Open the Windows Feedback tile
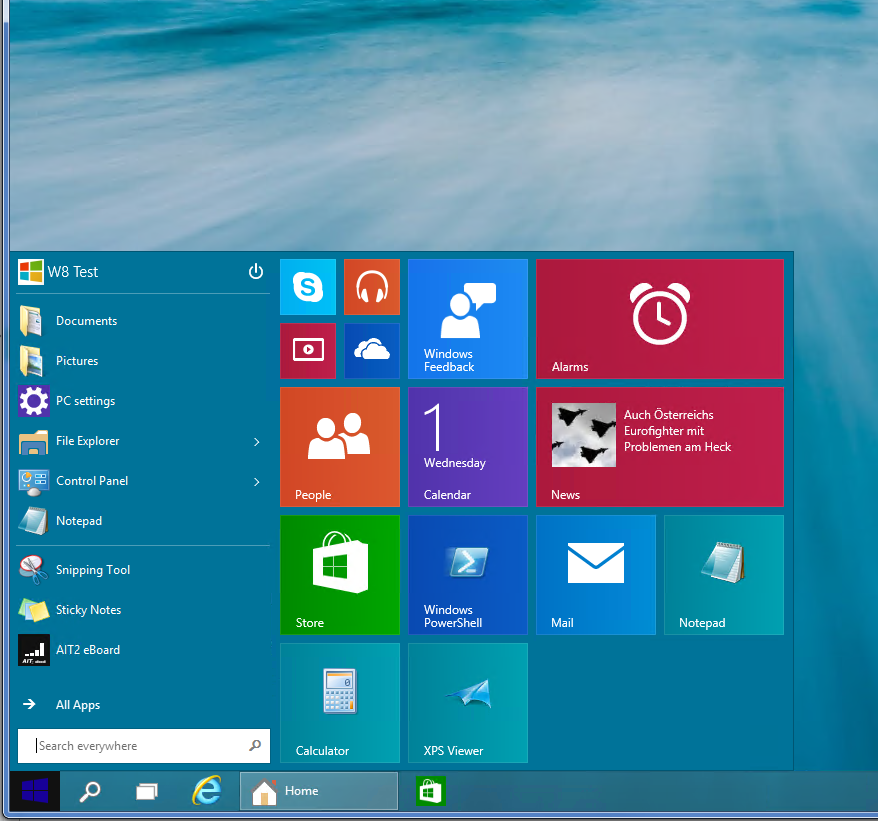Screen dimensions: 878x821 [x=468, y=319]
